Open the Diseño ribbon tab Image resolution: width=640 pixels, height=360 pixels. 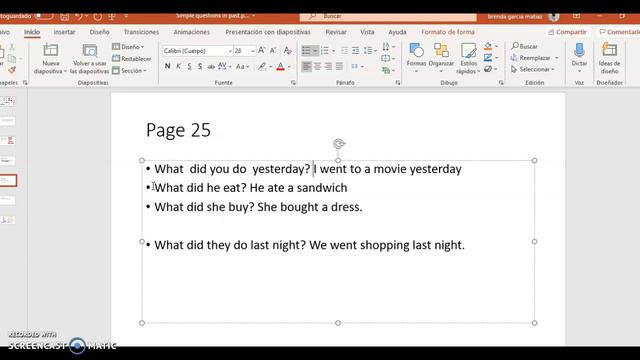point(100,32)
